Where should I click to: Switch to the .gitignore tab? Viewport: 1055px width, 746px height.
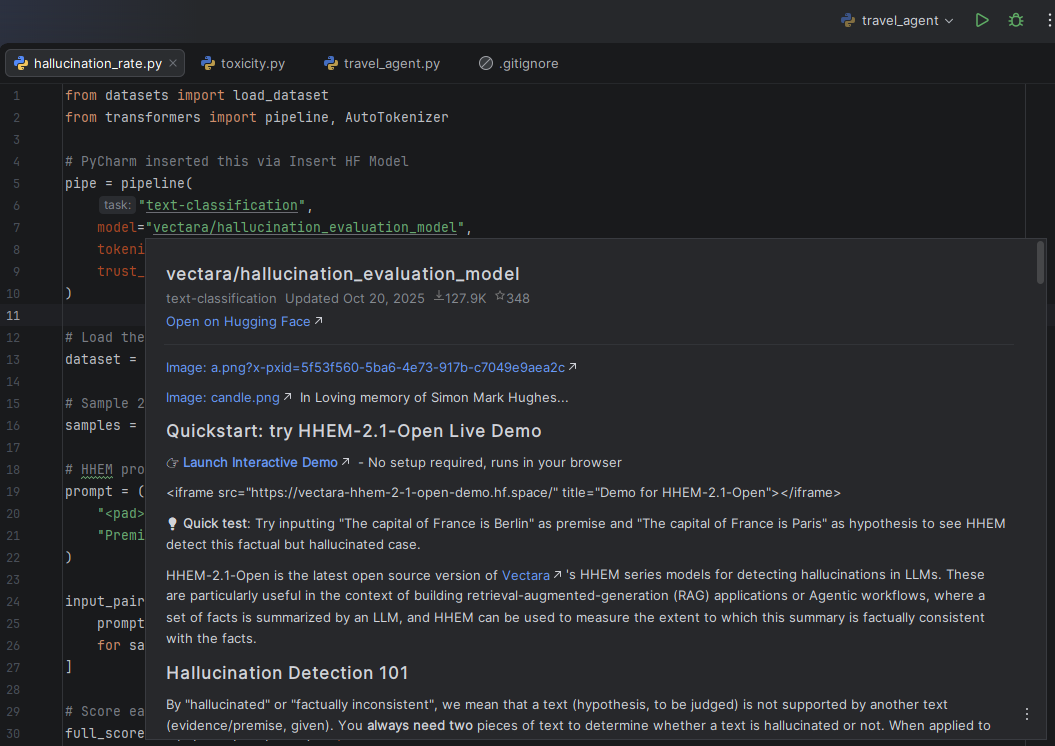coord(519,63)
